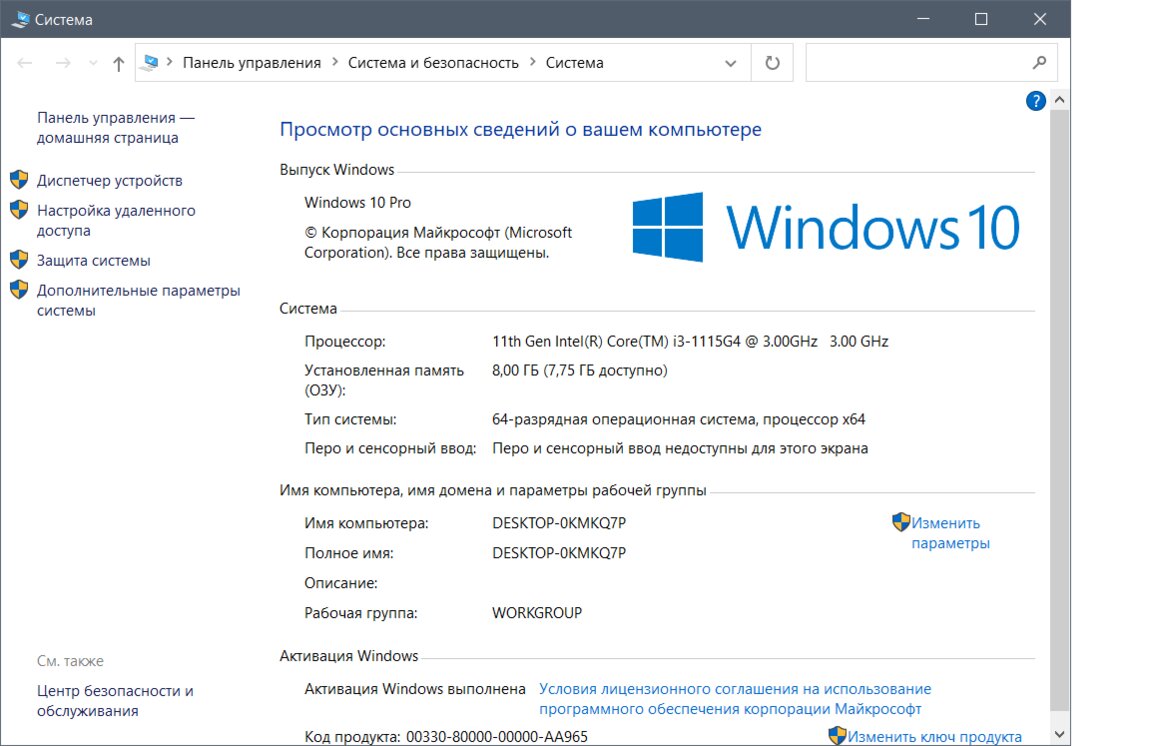This screenshot has height=746, width=1150.
Task: Expand chevron after Панель управления breadcrumb
Action: coord(335,63)
